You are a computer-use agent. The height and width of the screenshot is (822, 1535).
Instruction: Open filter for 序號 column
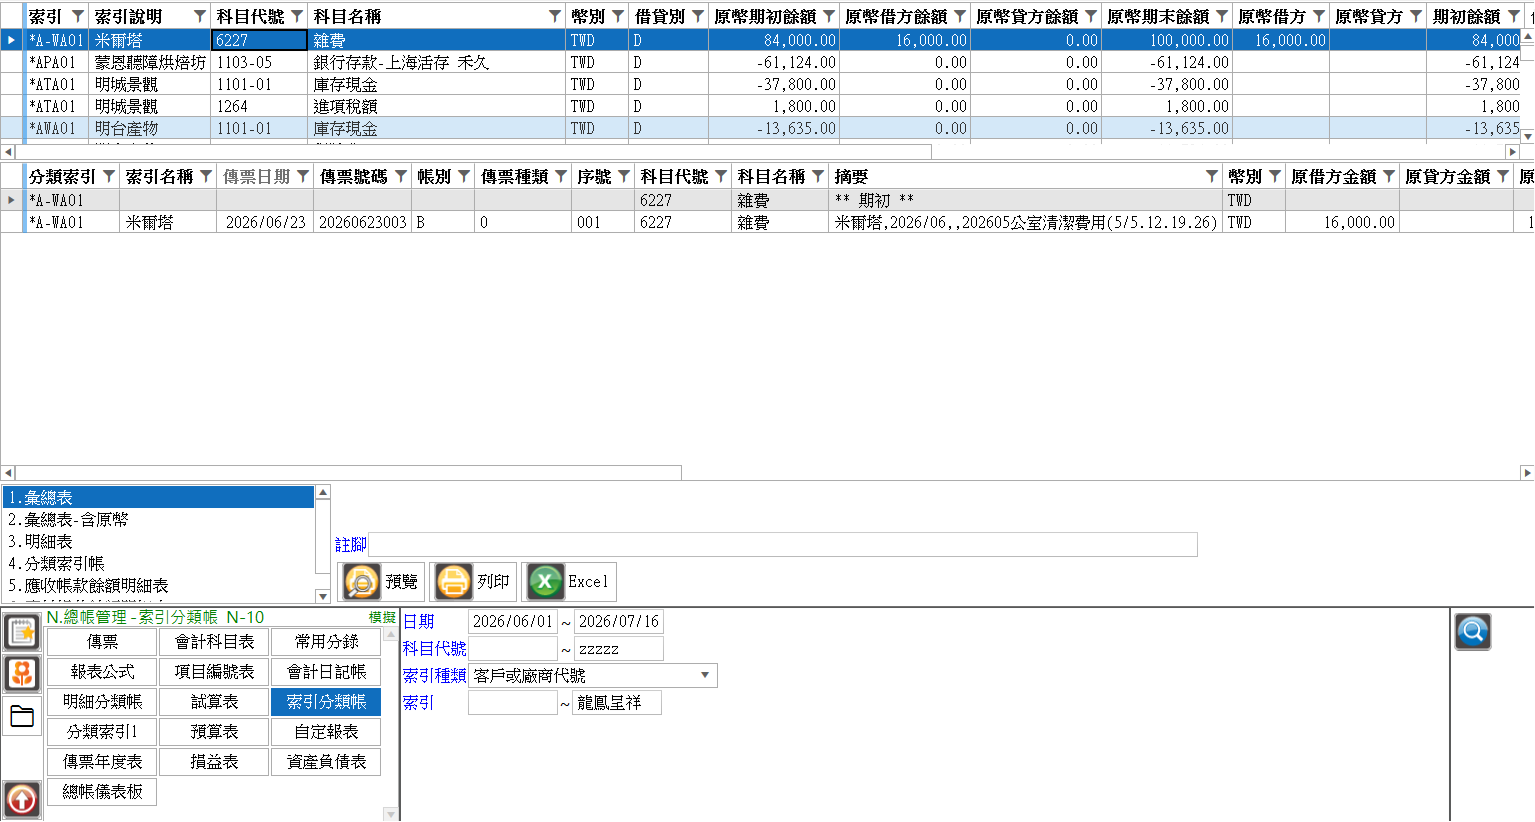coord(624,177)
